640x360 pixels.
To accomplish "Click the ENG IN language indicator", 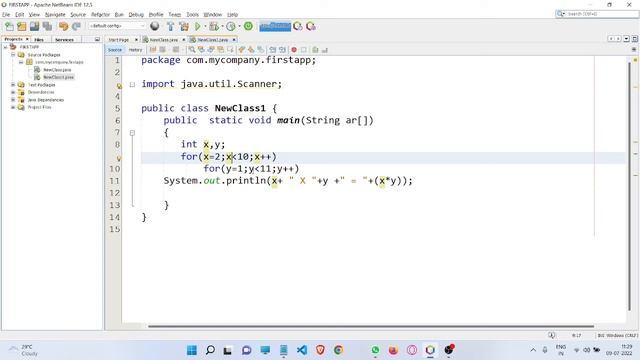I will point(561,350).
